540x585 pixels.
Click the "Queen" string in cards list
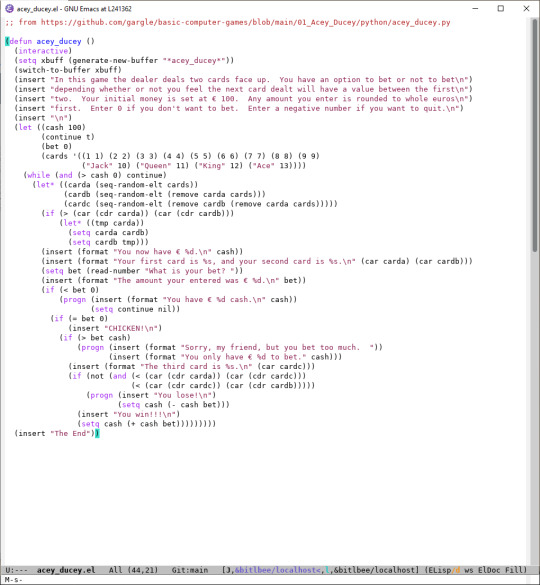tap(156, 166)
